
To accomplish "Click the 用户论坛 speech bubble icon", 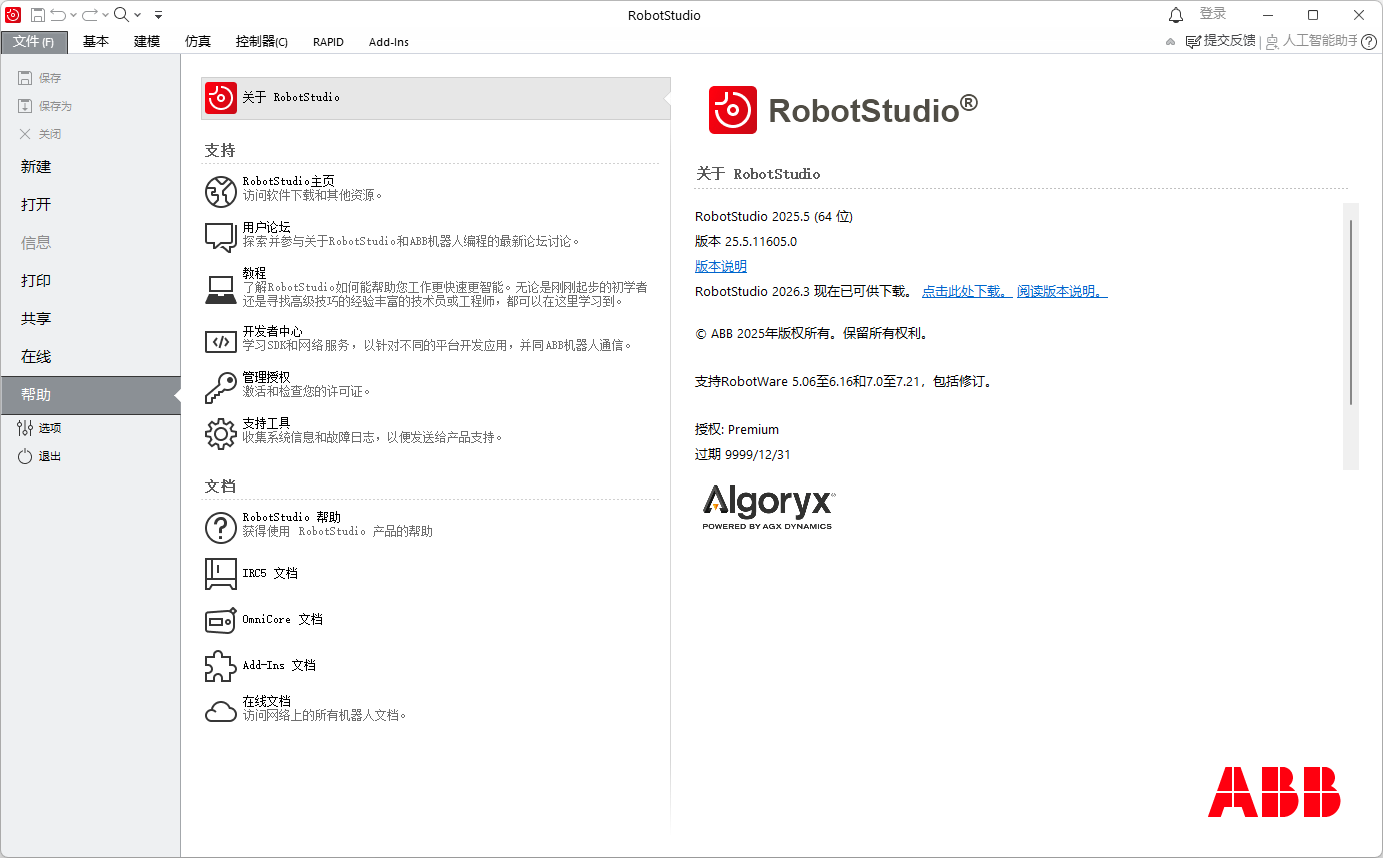I will tap(220, 237).
